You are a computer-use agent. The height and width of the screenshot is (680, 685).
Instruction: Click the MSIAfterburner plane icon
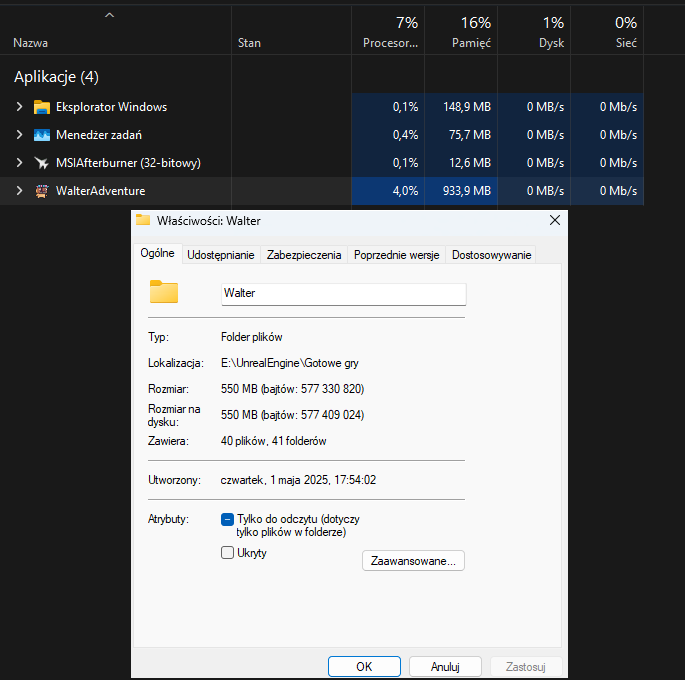point(42,163)
